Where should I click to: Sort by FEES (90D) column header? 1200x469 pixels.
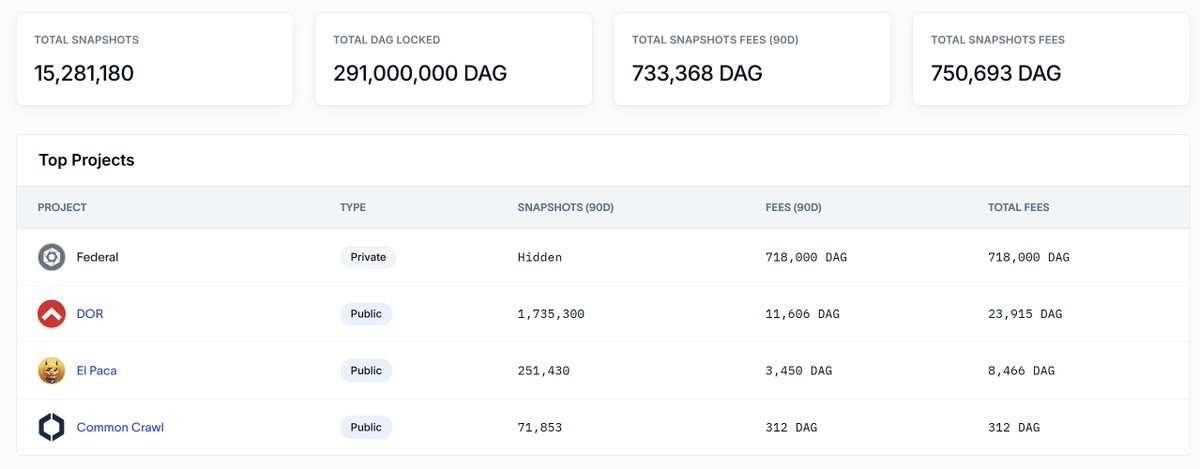pos(793,208)
